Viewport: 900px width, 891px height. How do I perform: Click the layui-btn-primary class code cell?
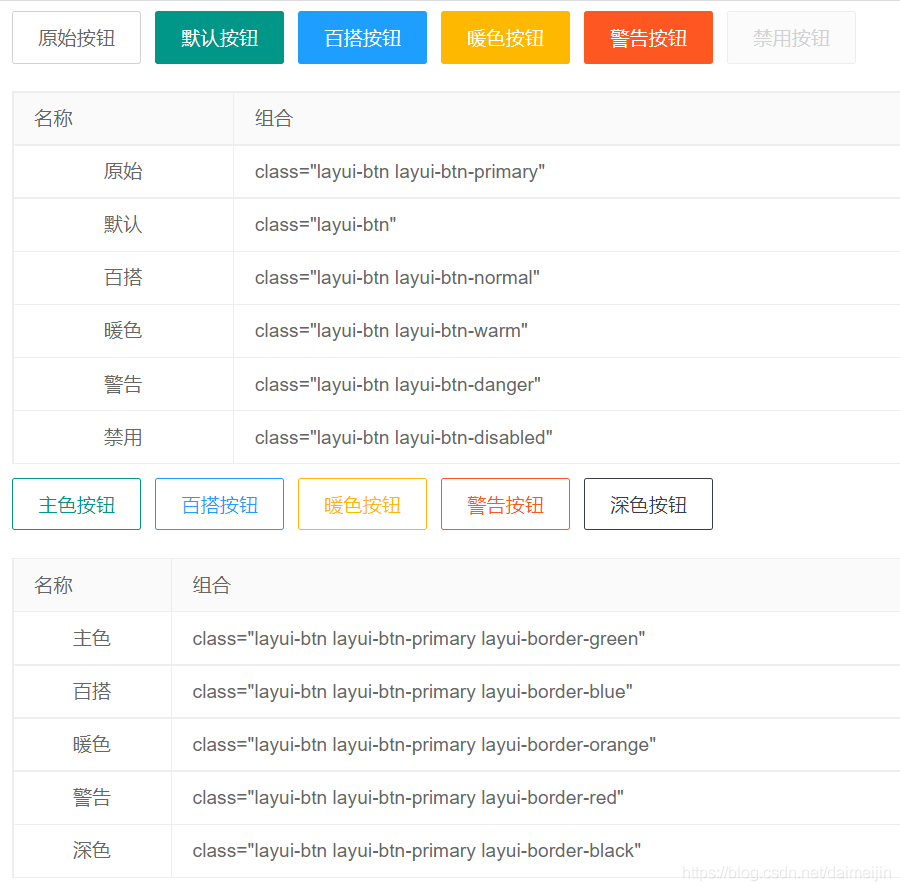coord(399,172)
